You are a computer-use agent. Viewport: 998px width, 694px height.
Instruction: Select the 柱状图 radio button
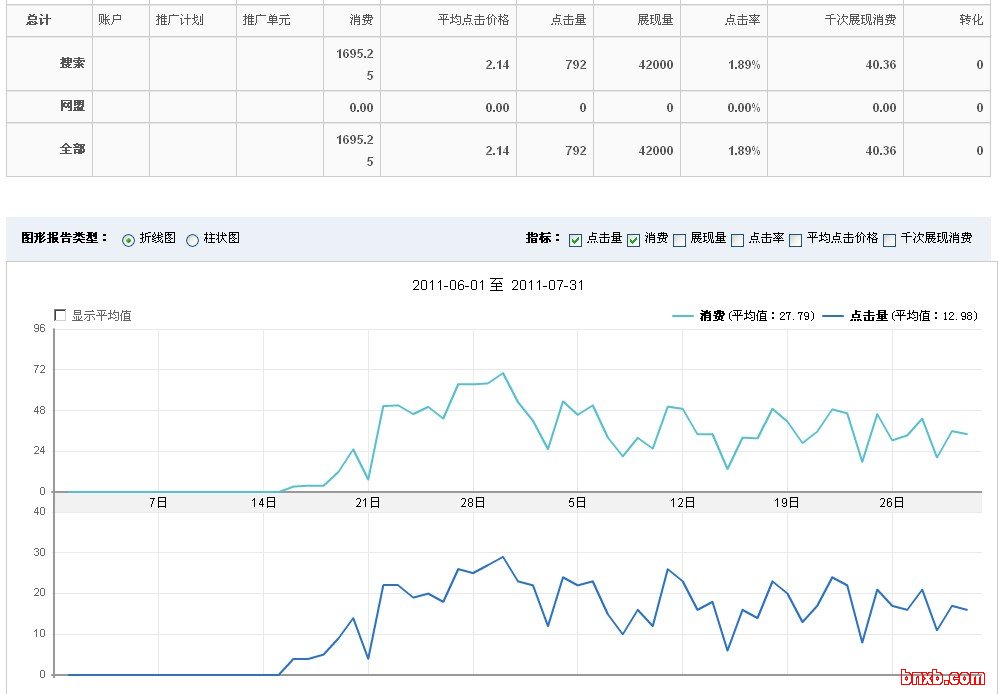tap(192, 240)
